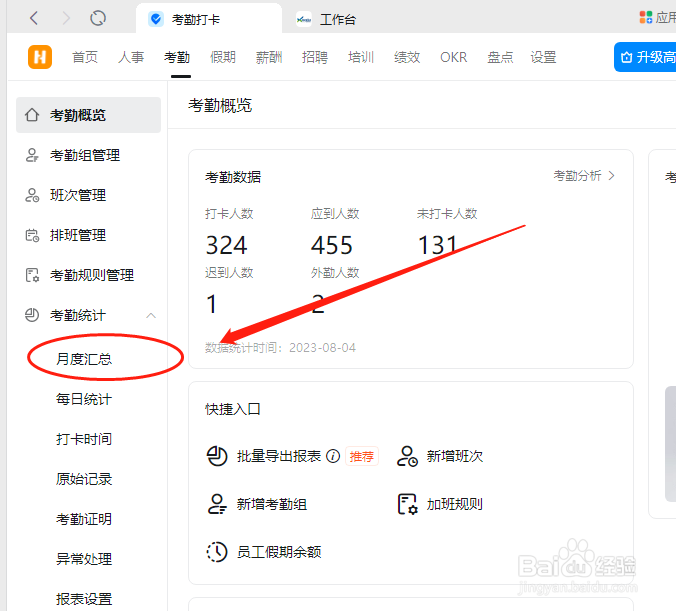Open the 假期 top menu

point(223,57)
